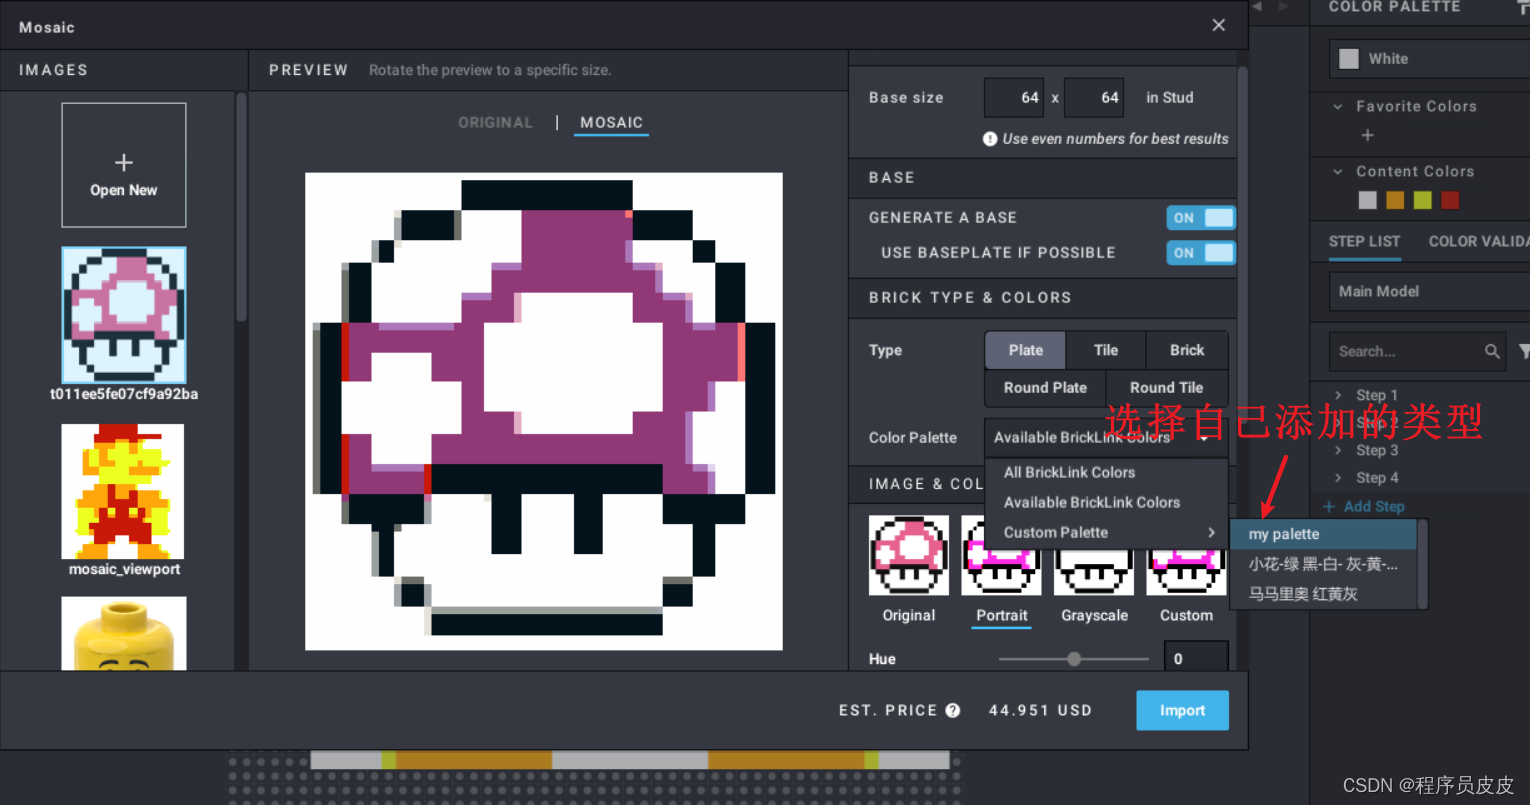Switch preview to MOSAIC tab

[611, 122]
